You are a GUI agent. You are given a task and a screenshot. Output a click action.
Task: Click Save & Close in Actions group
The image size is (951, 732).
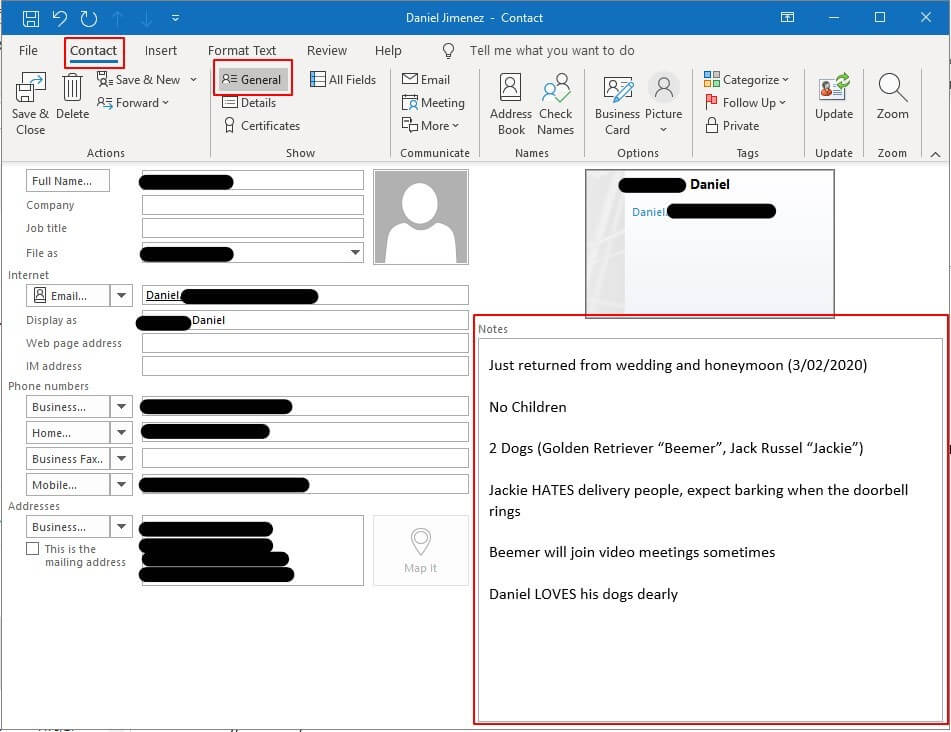tap(30, 104)
